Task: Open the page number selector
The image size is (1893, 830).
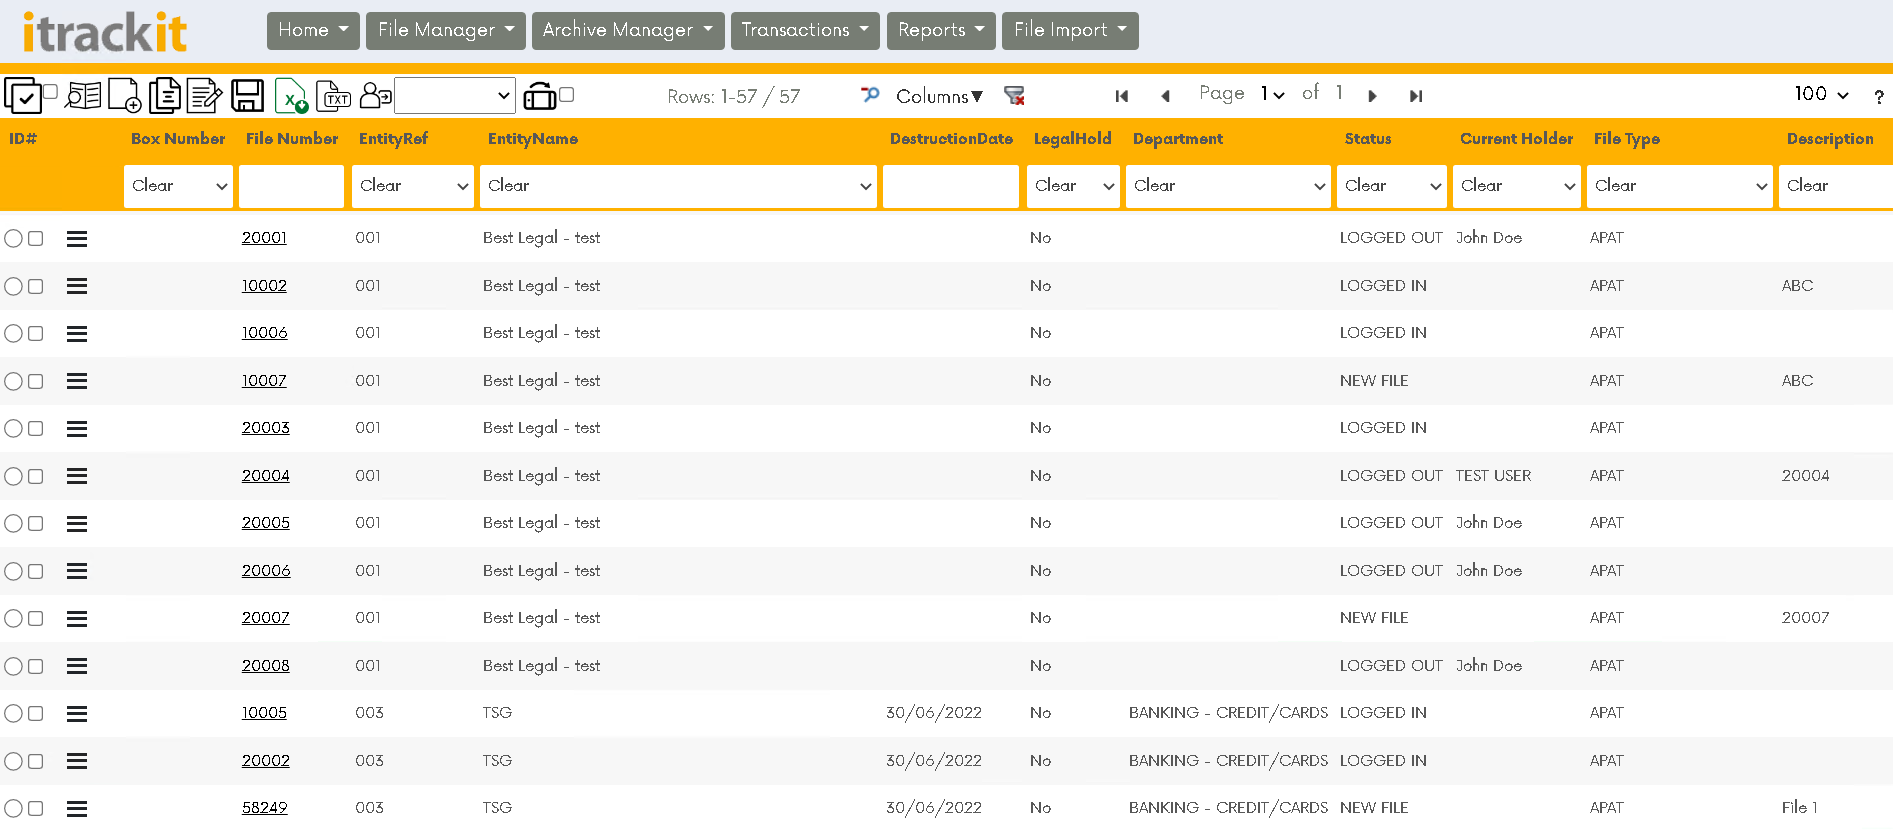Action: 1272,94
